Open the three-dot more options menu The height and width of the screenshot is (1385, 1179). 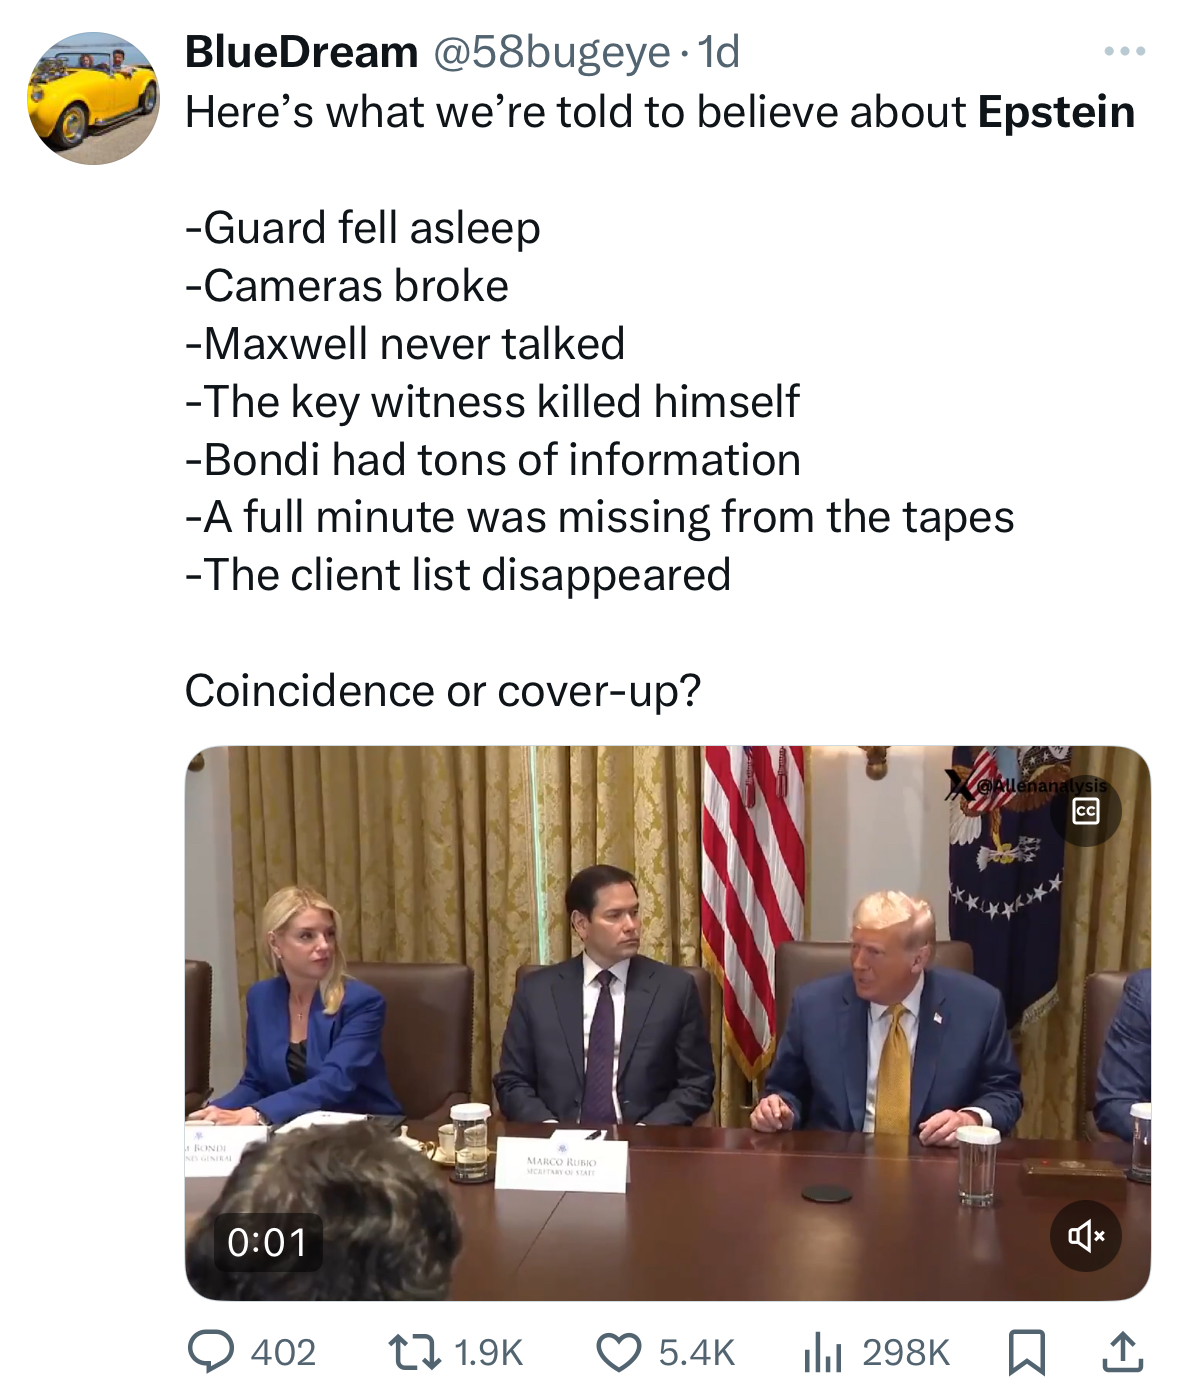point(1125,51)
